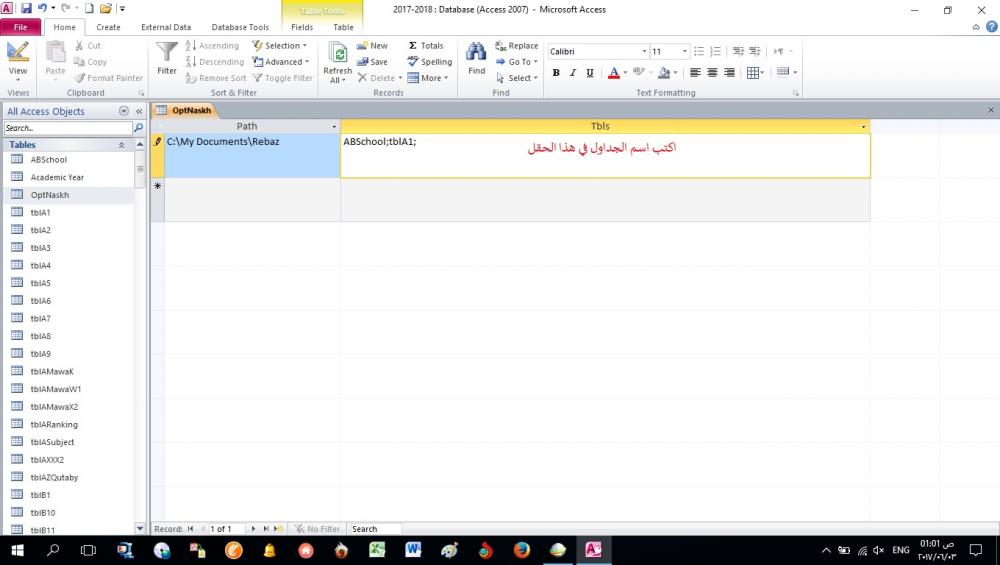Image resolution: width=1000 pixels, height=565 pixels.
Task: Collapse the Tables group in navigation pane
Action: pyautogui.click(x=121, y=145)
